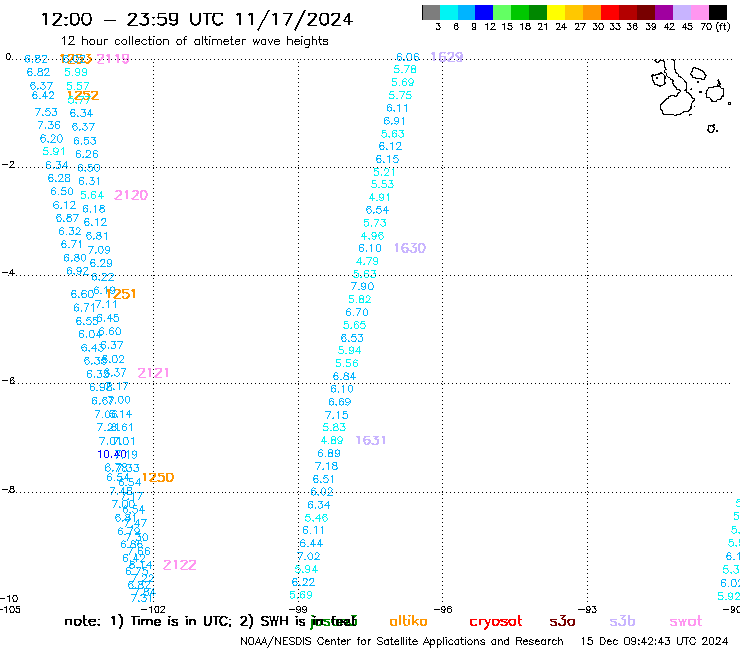The width and height of the screenshot is (740, 650).
Task: Click the -4 latitude axis label
Action: click(8, 273)
